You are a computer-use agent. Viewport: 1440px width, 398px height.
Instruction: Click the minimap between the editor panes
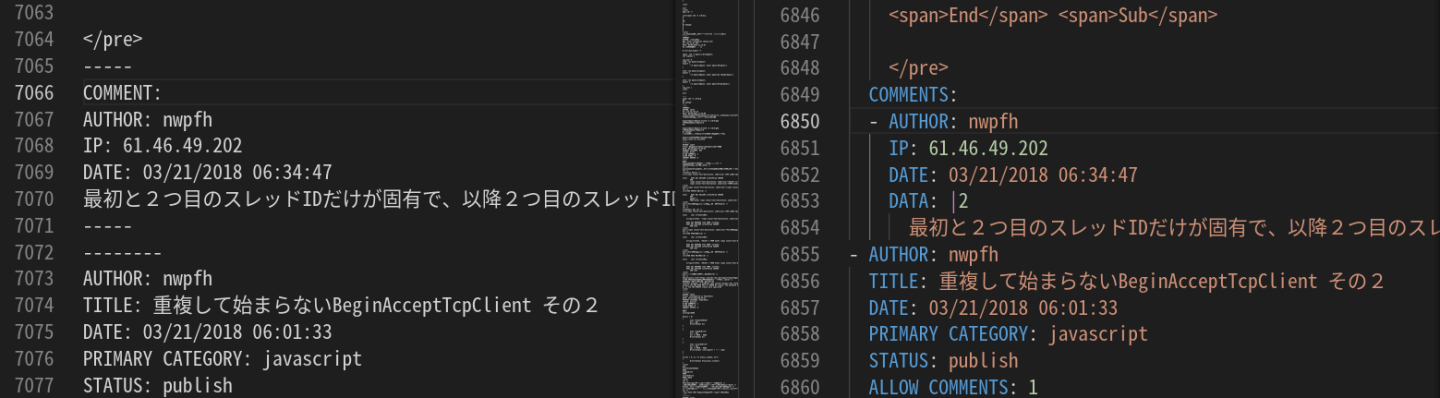[x=710, y=199]
